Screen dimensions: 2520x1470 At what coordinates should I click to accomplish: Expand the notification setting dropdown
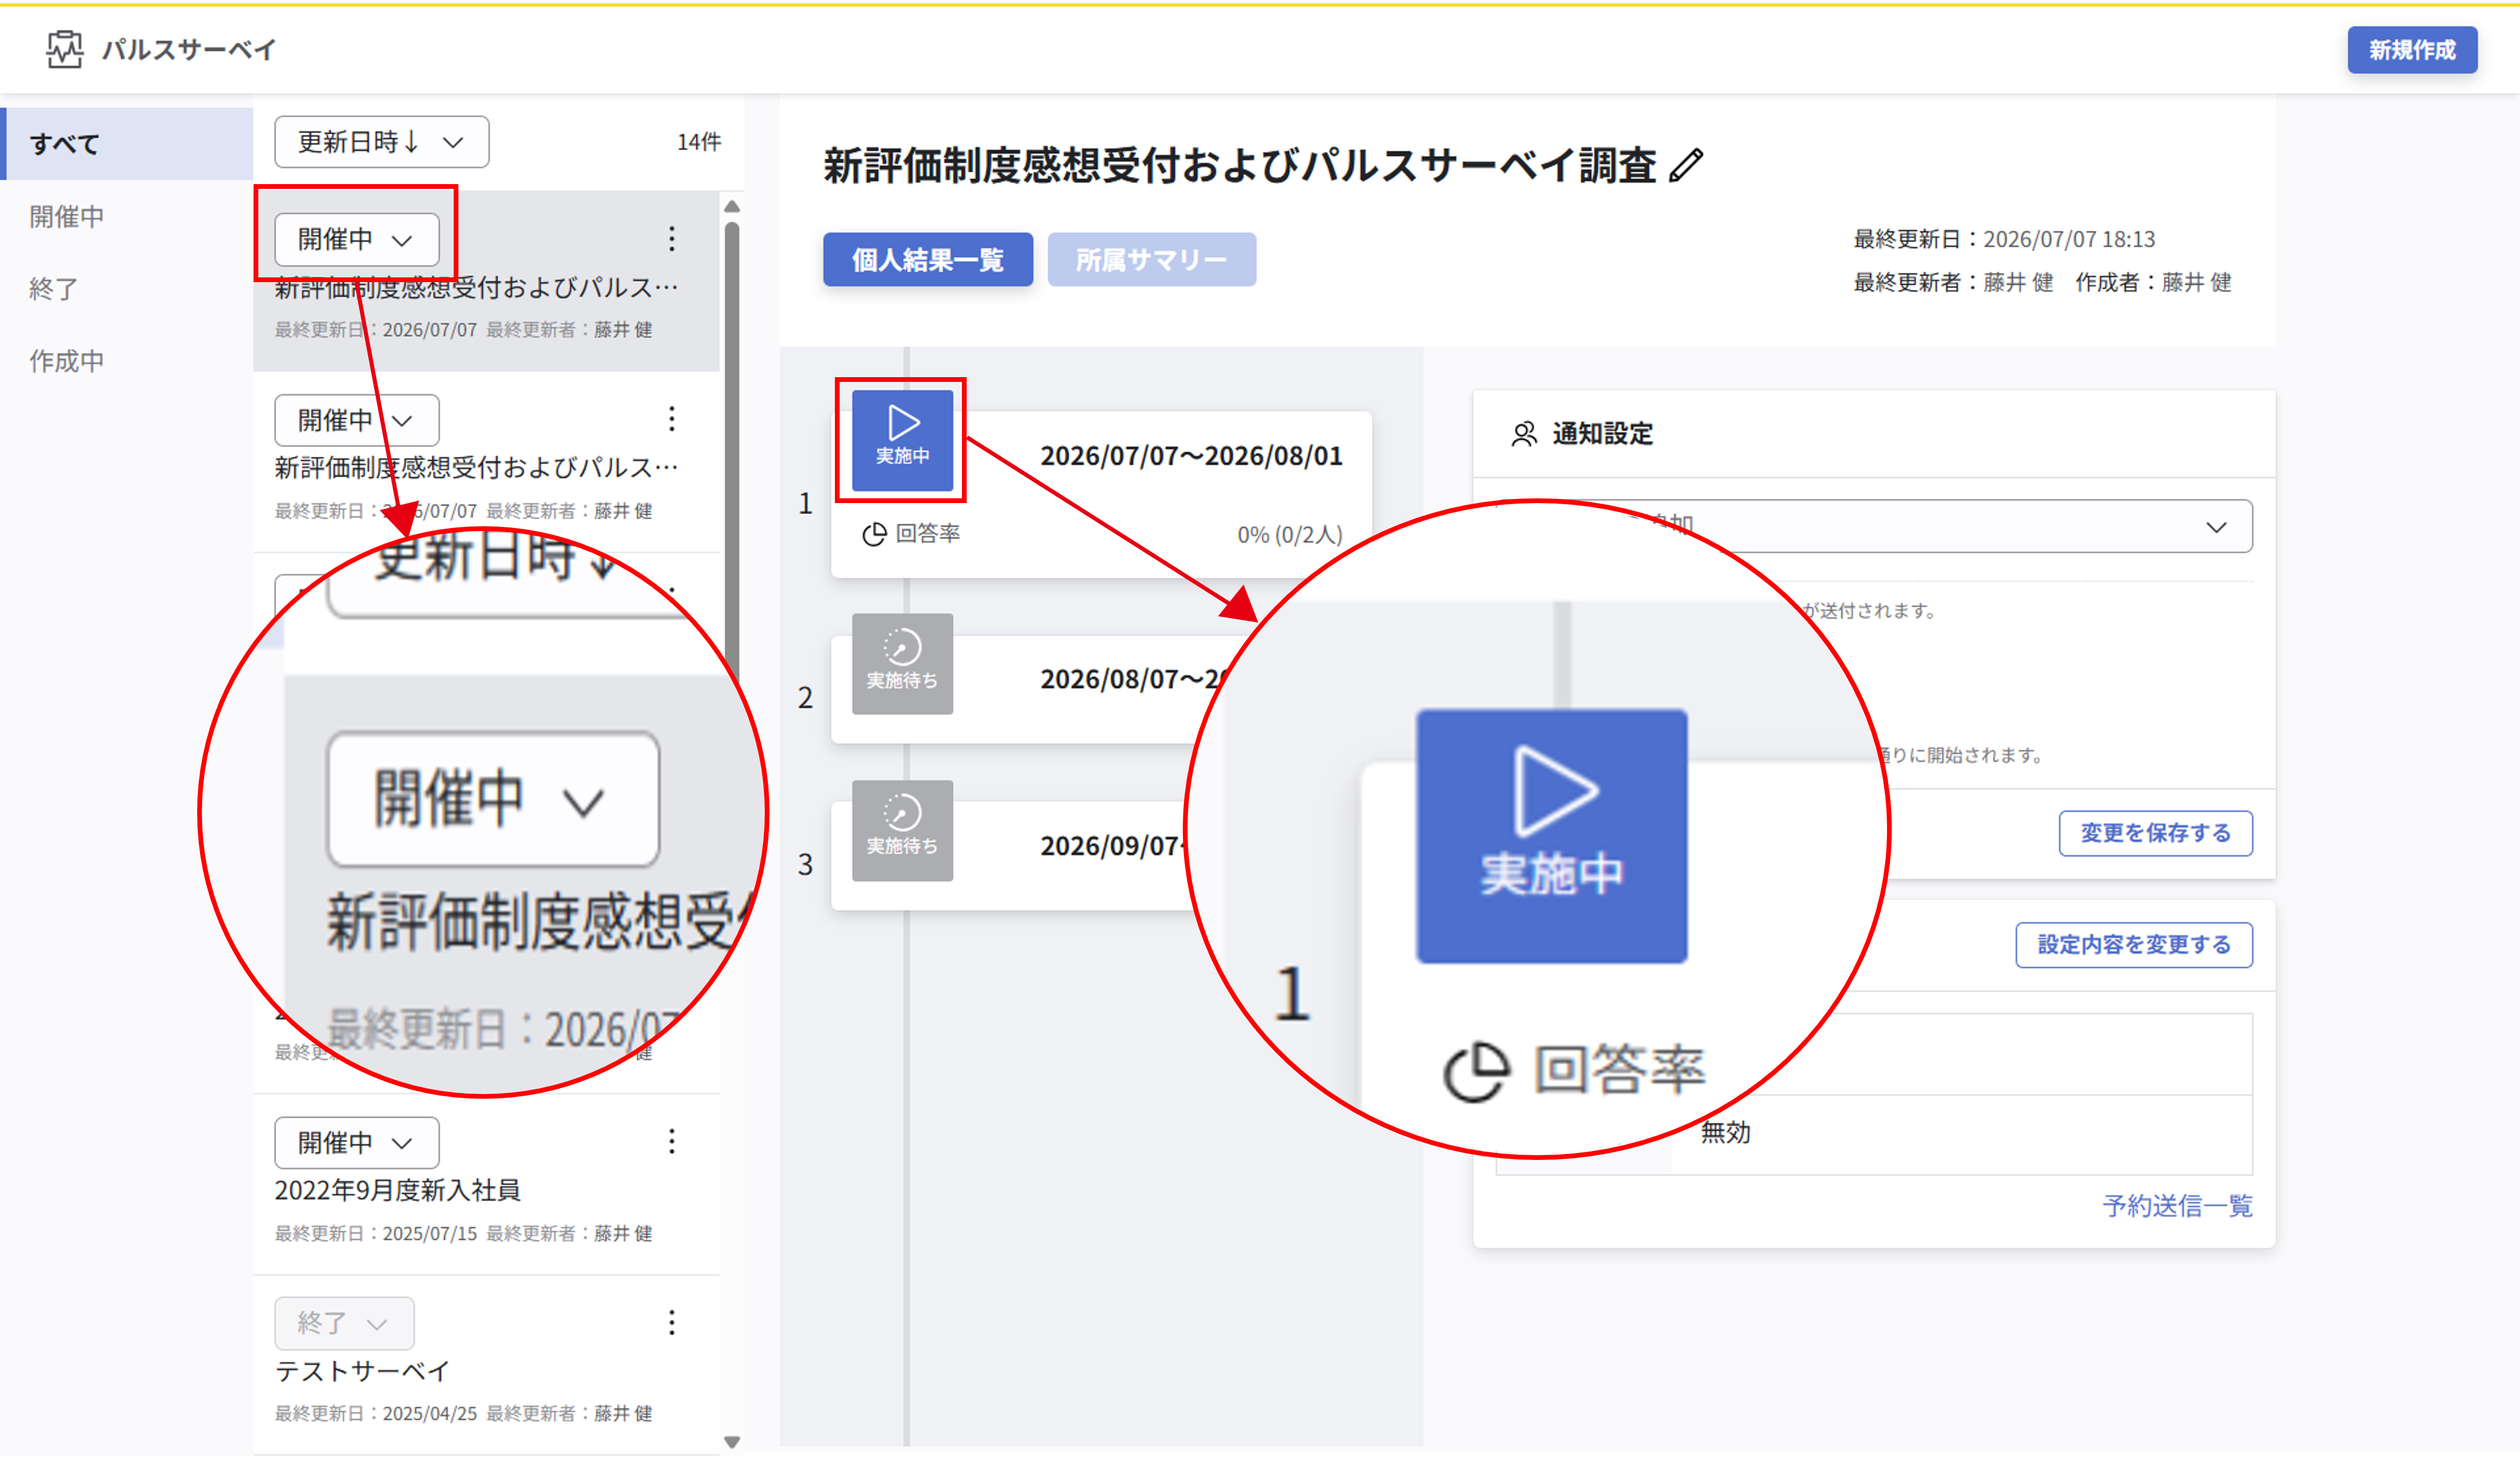click(1873, 526)
